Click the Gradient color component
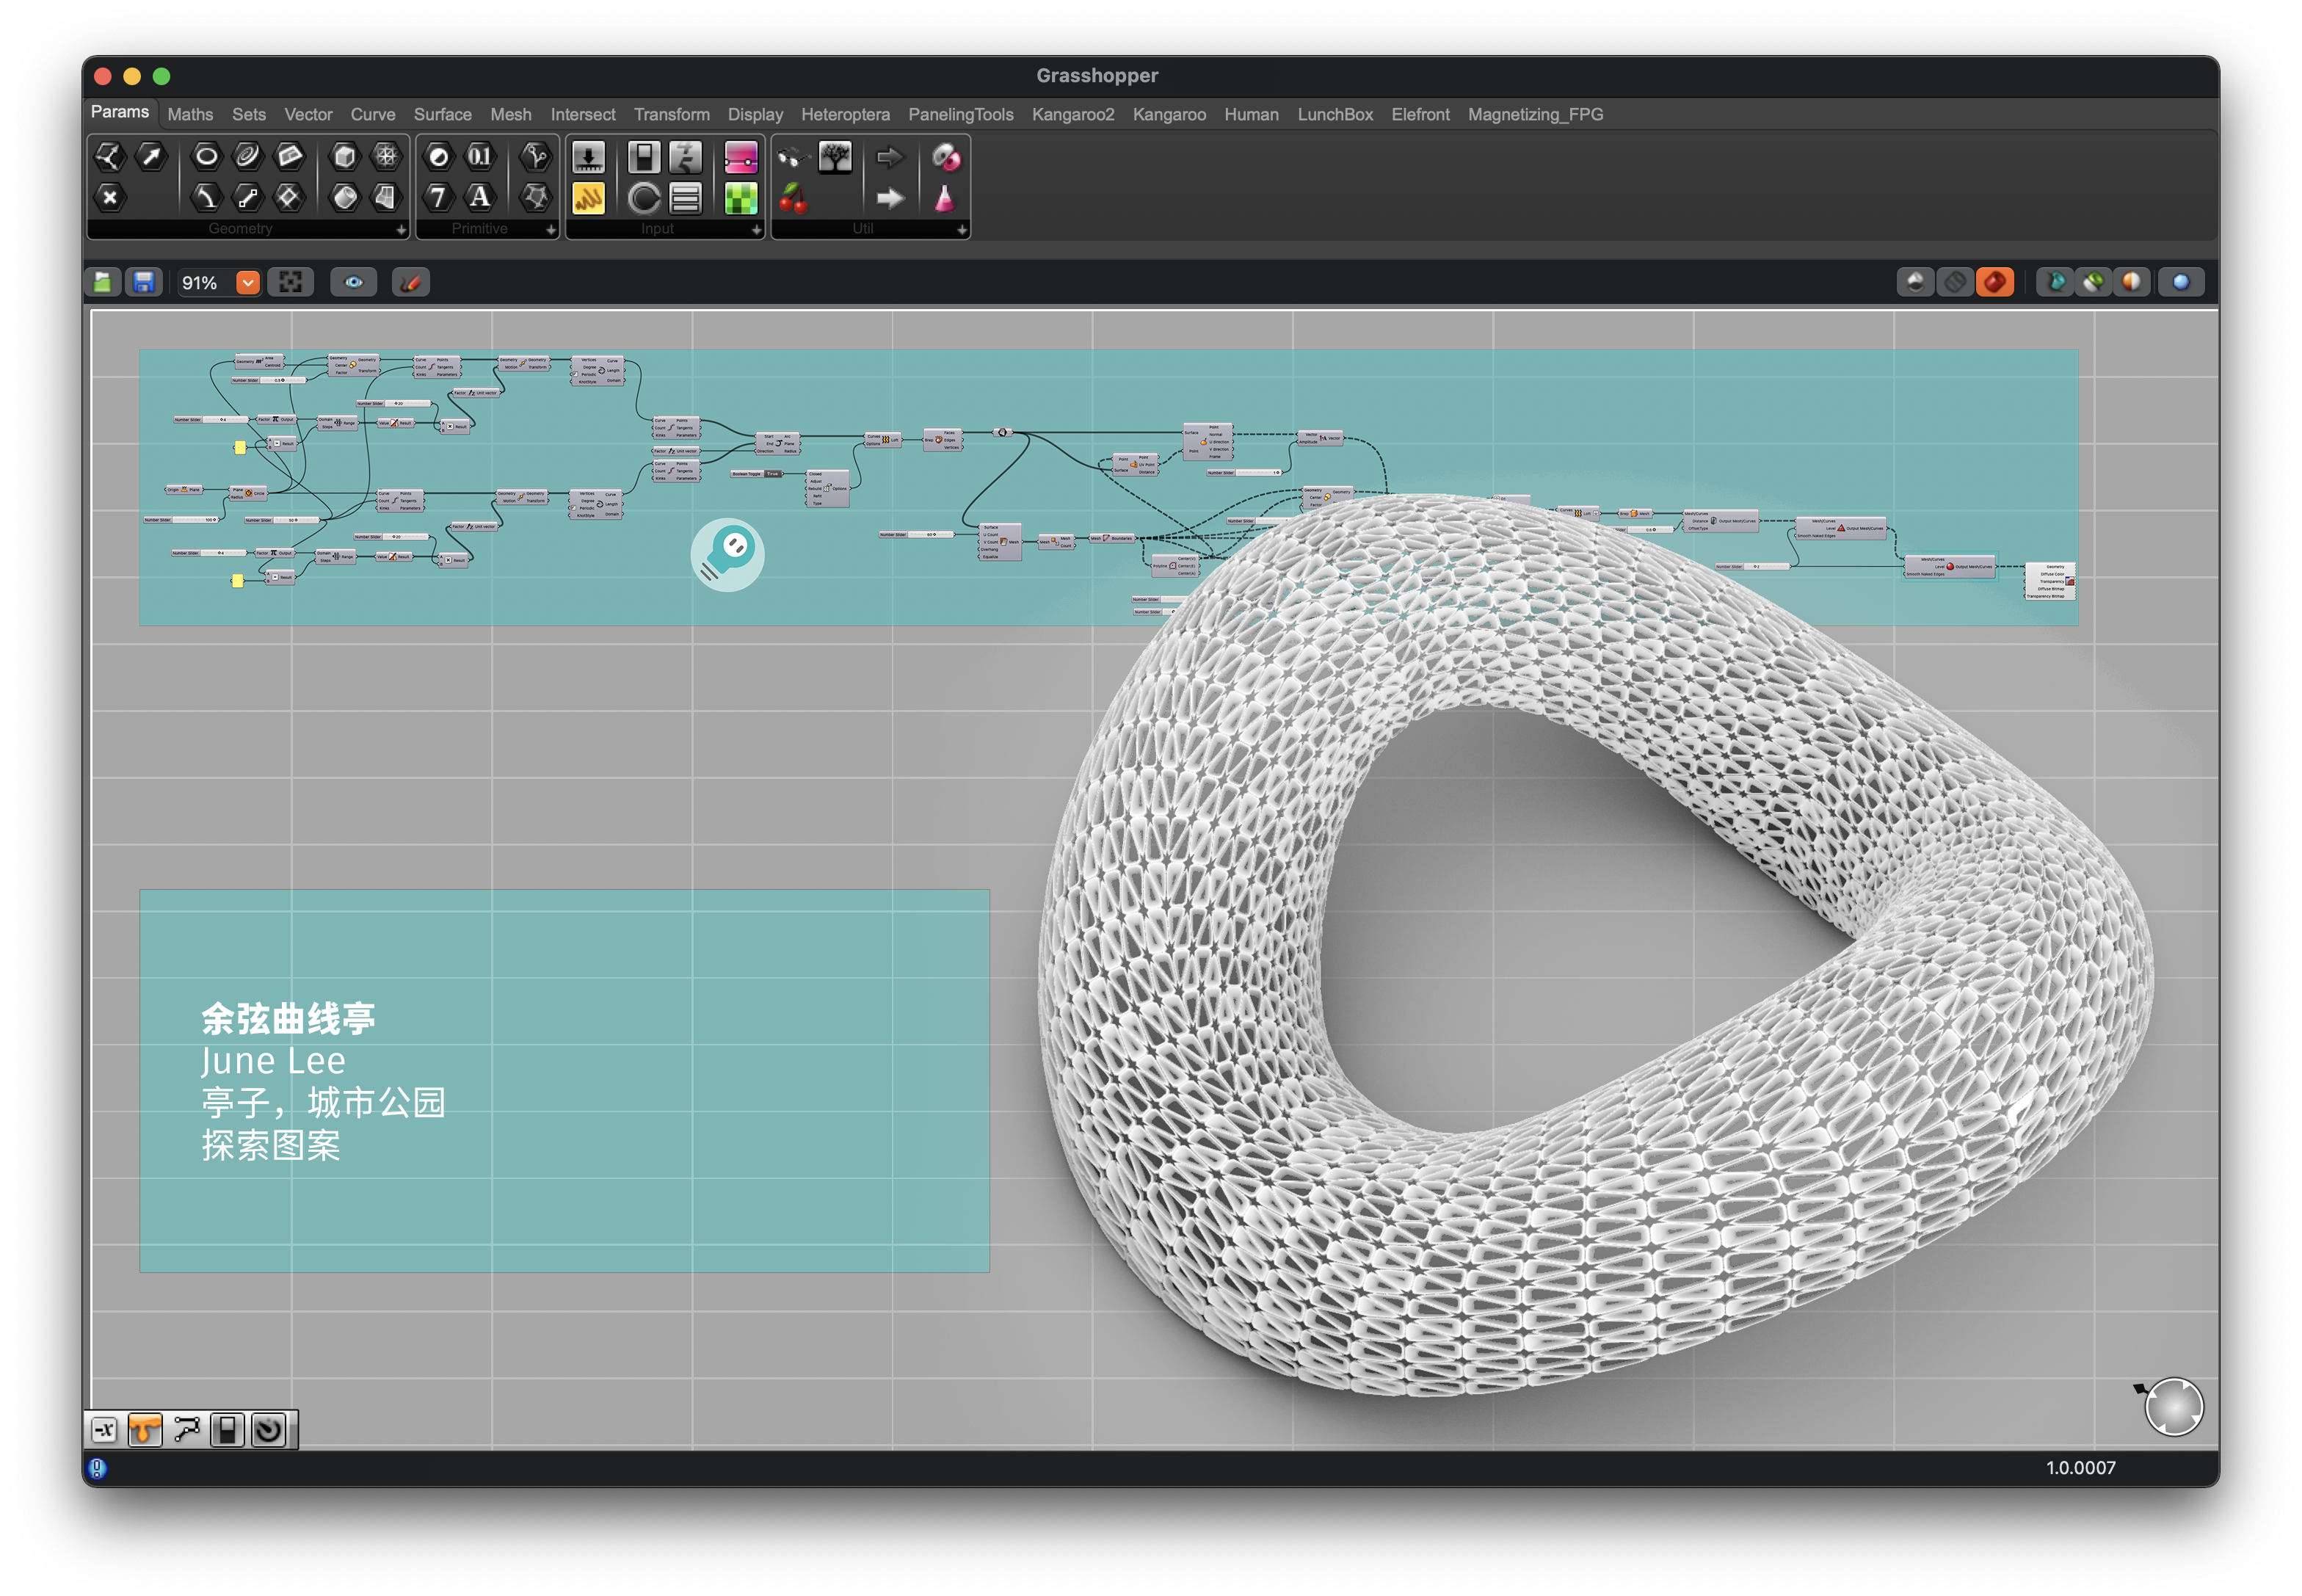Screen dimensions: 2302x1596 coord(740,157)
